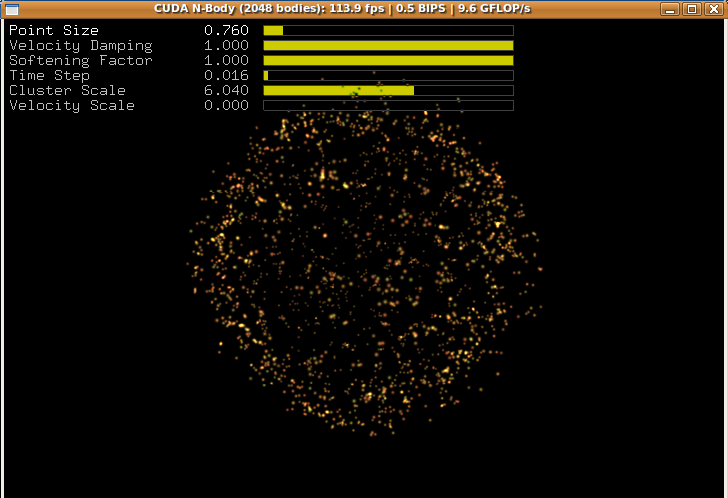Select the Velocity Scale label
Image resolution: width=728 pixels, height=498 pixels.
coord(72,106)
